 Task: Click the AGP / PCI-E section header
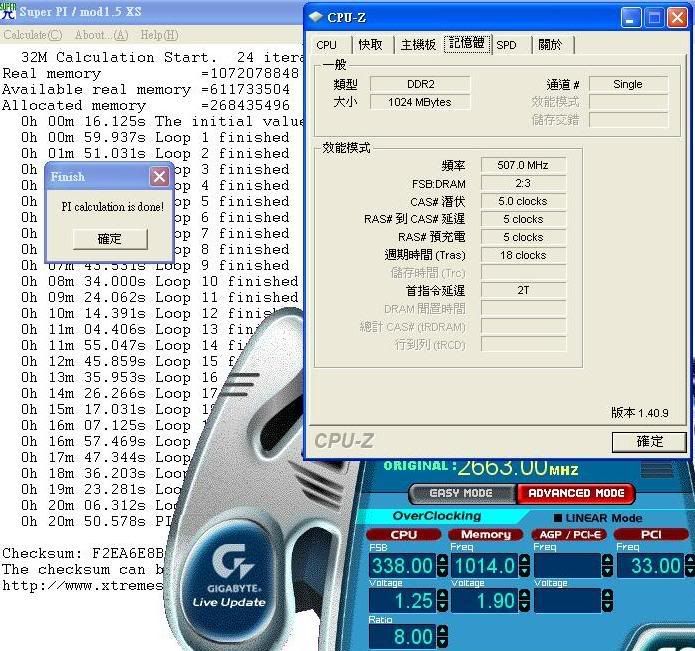[x=569, y=534]
